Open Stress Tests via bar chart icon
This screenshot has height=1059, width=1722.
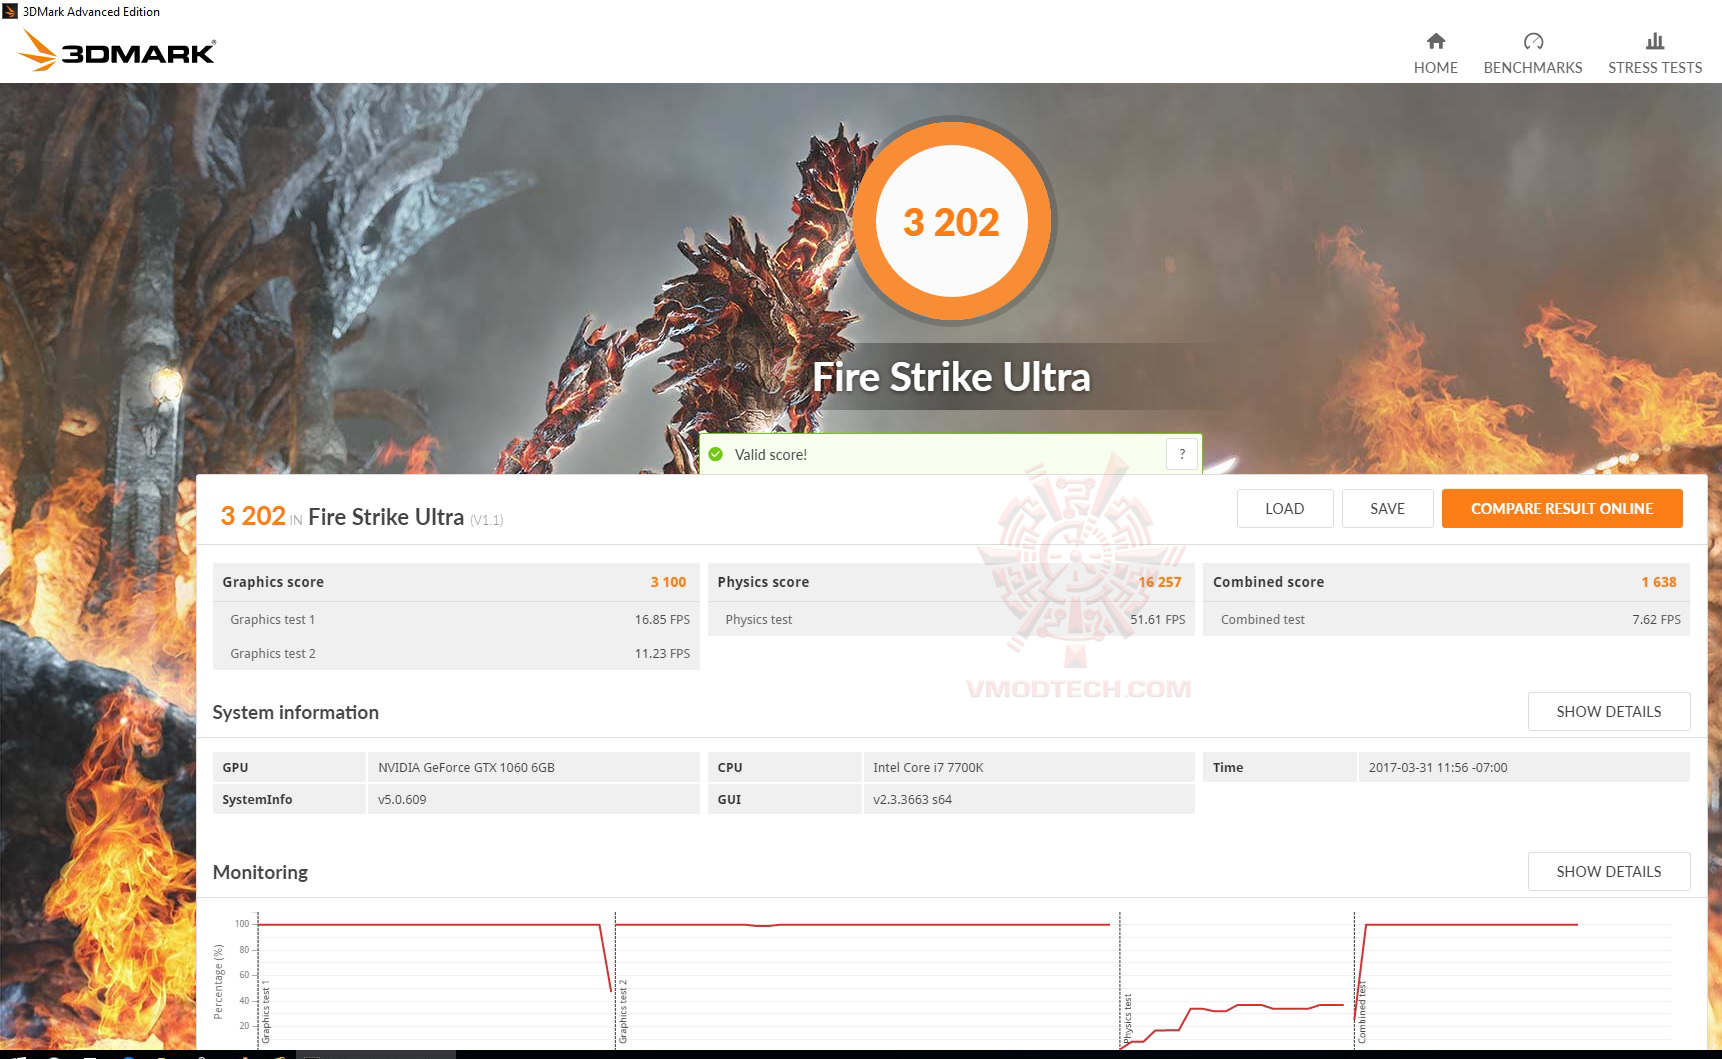point(1655,41)
